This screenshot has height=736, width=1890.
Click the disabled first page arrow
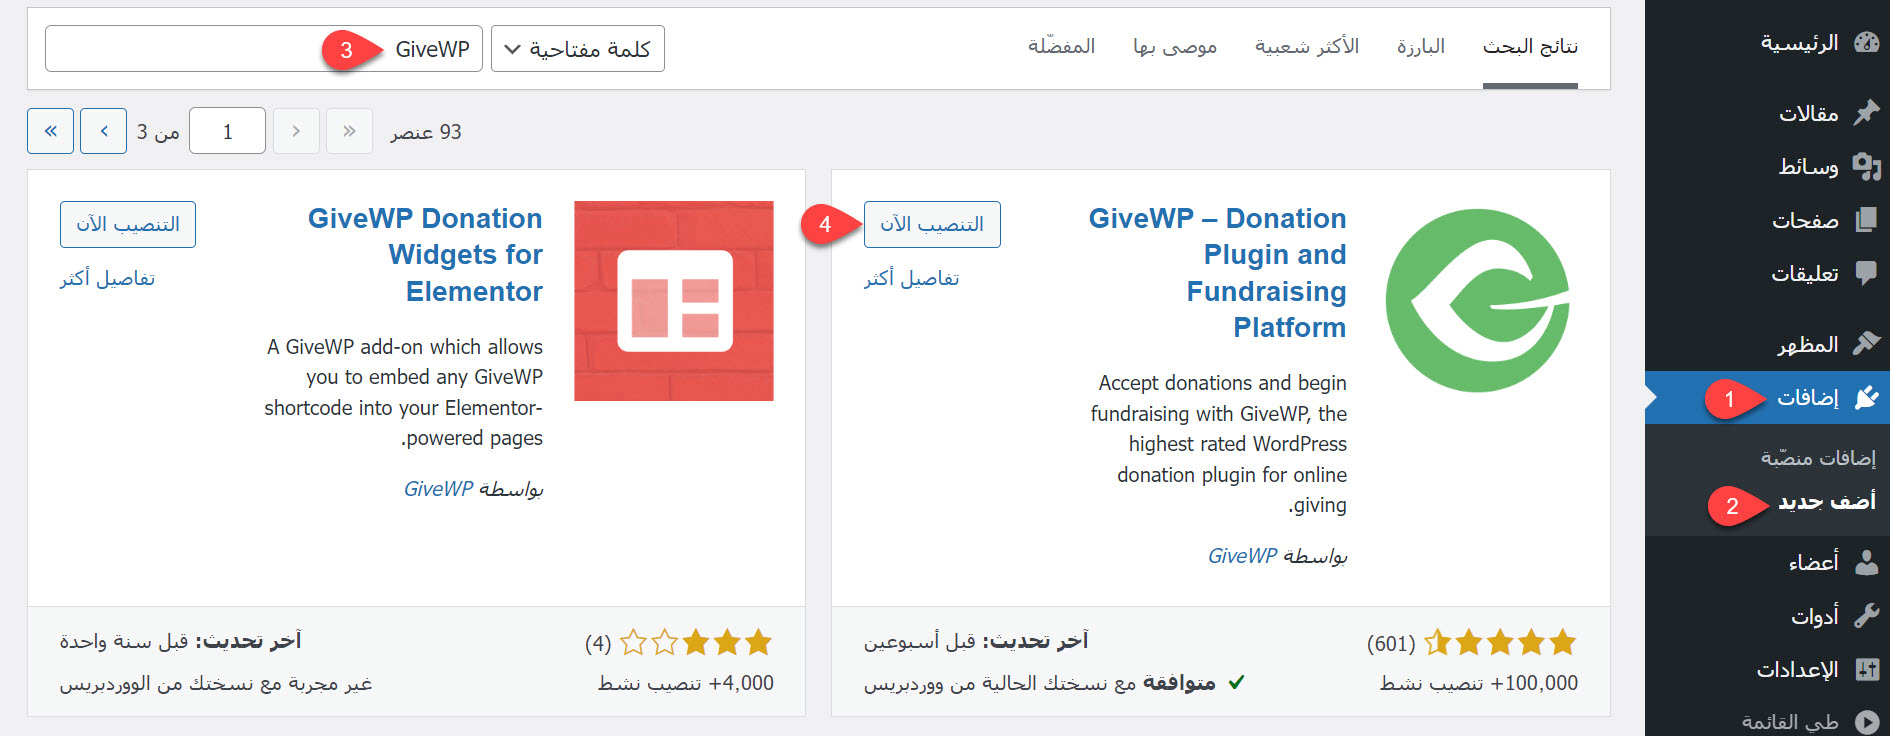click(x=349, y=131)
